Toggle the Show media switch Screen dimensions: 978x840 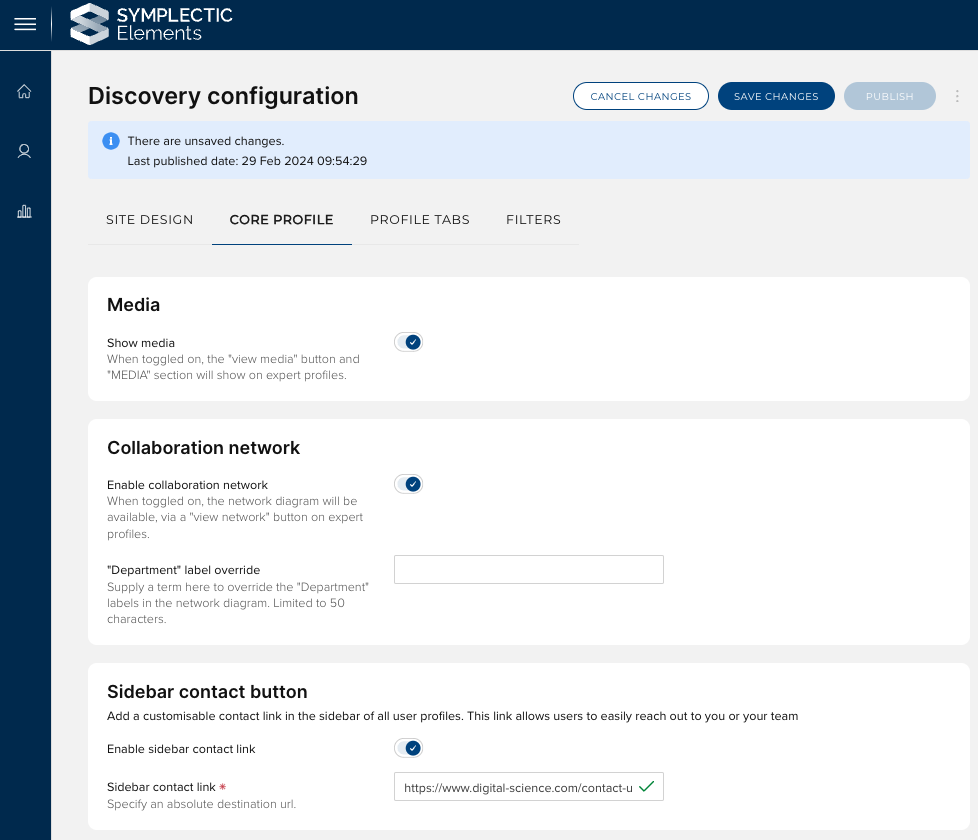click(x=408, y=342)
